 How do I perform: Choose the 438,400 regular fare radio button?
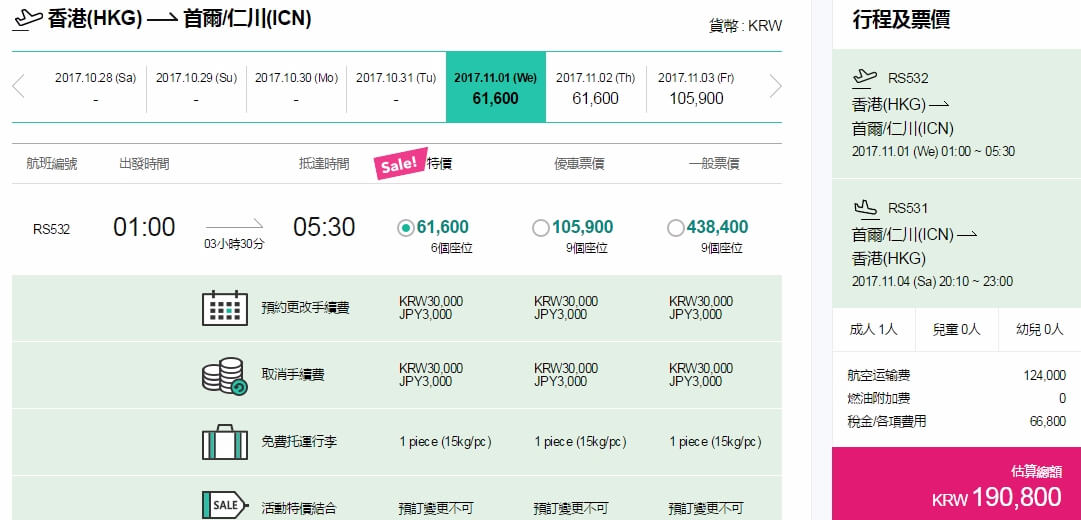coord(676,228)
